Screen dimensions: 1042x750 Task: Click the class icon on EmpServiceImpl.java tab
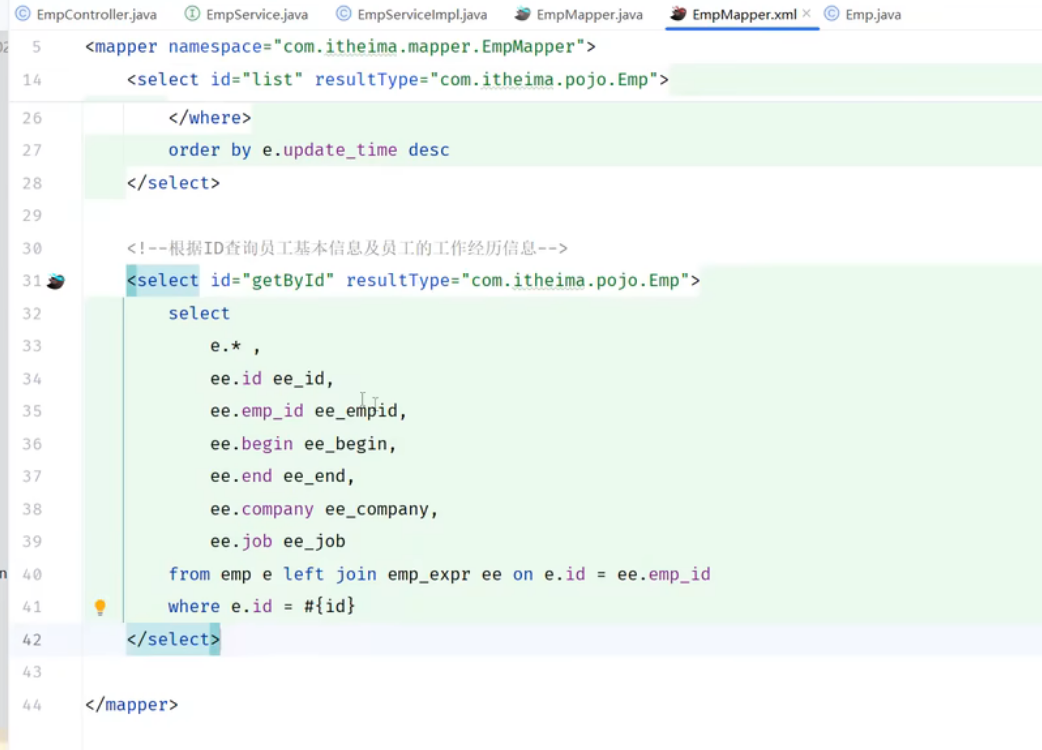point(344,14)
